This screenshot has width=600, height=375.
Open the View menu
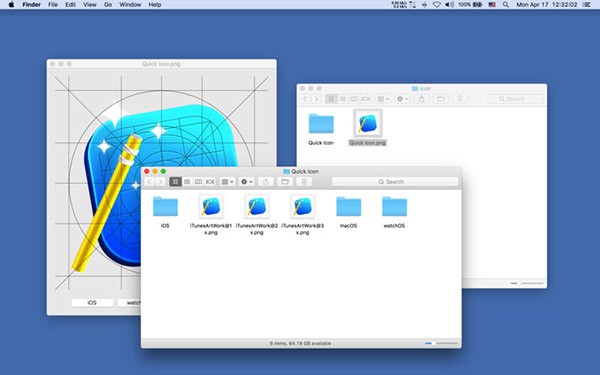pyautogui.click(x=90, y=5)
